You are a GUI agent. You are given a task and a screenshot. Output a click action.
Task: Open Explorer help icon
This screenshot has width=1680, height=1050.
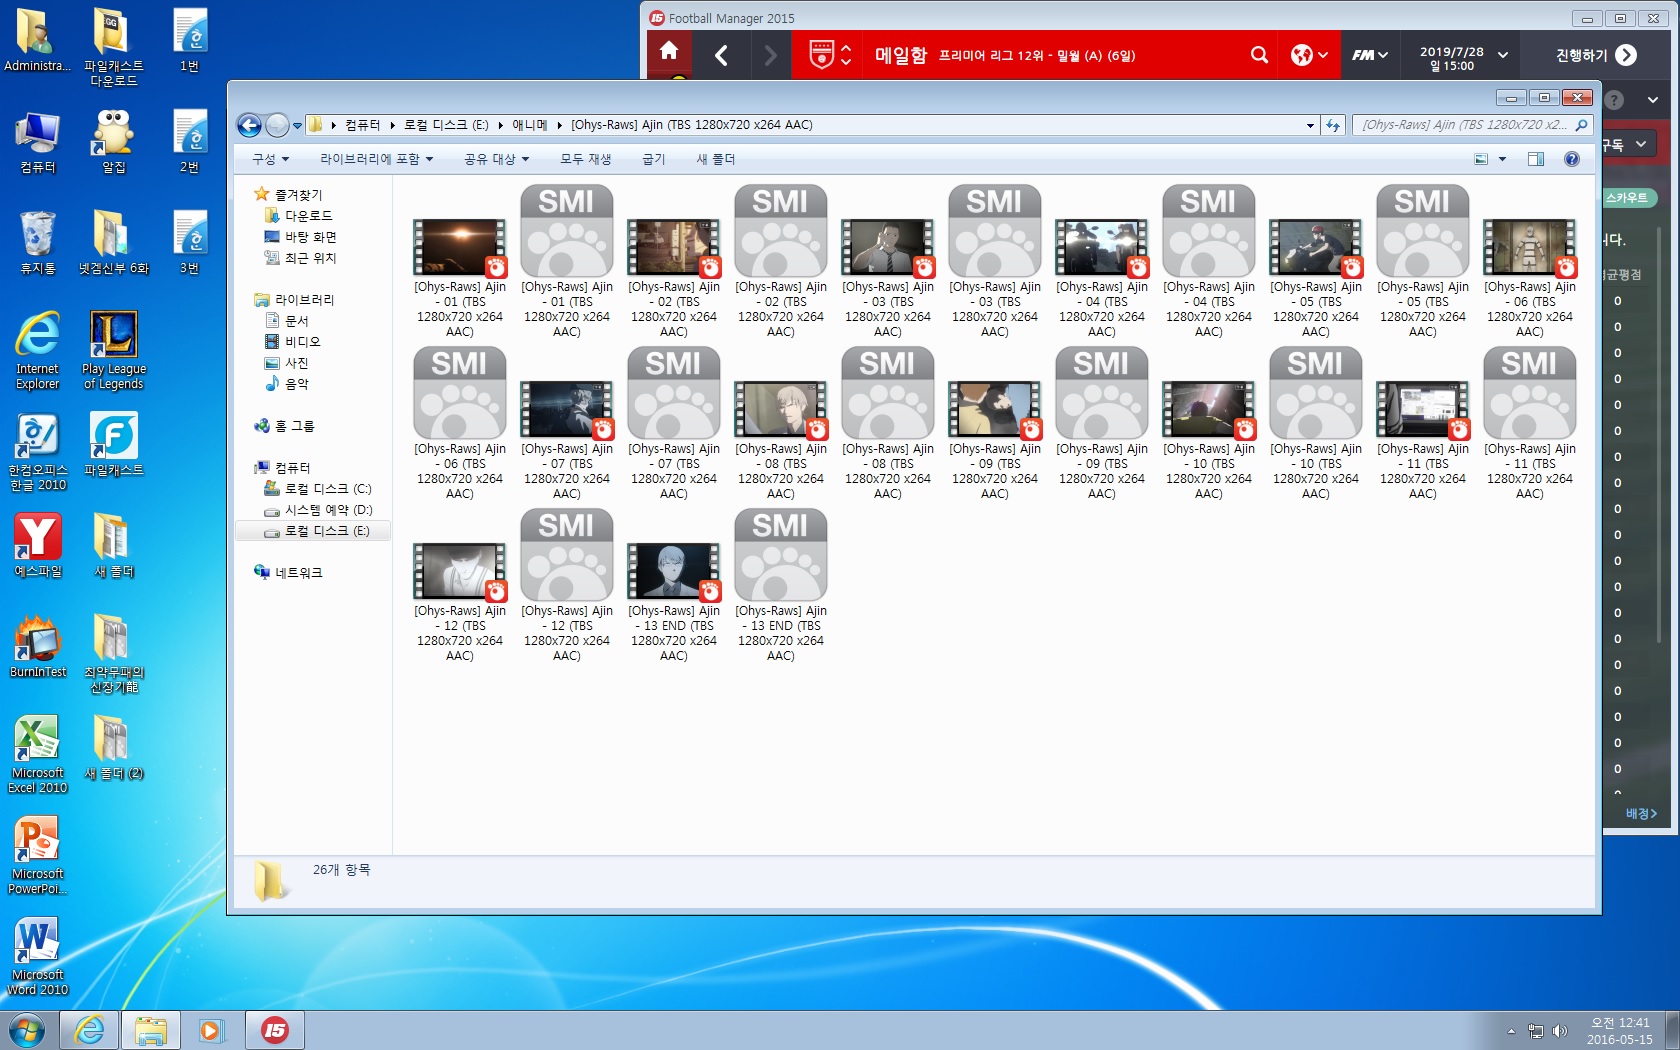[1572, 159]
